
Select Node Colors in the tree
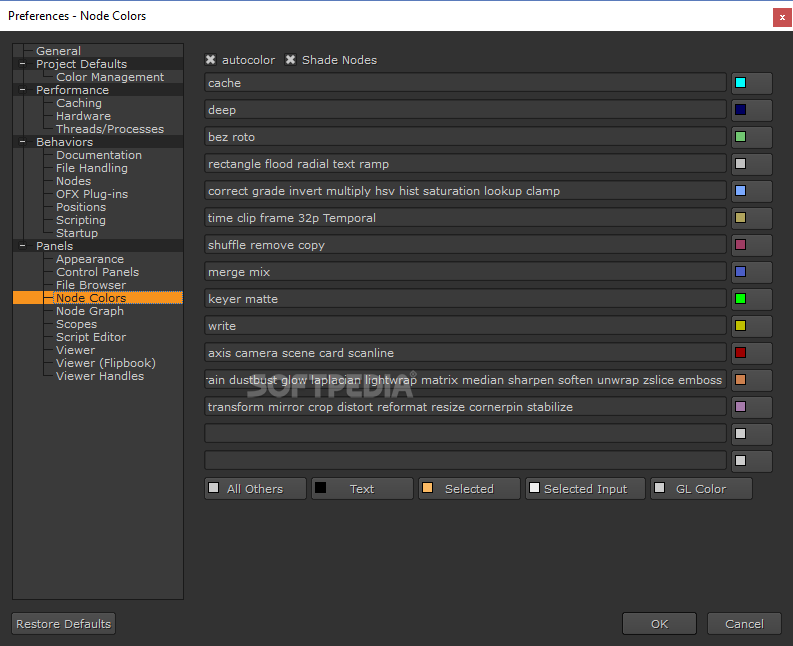click(91, 298)
